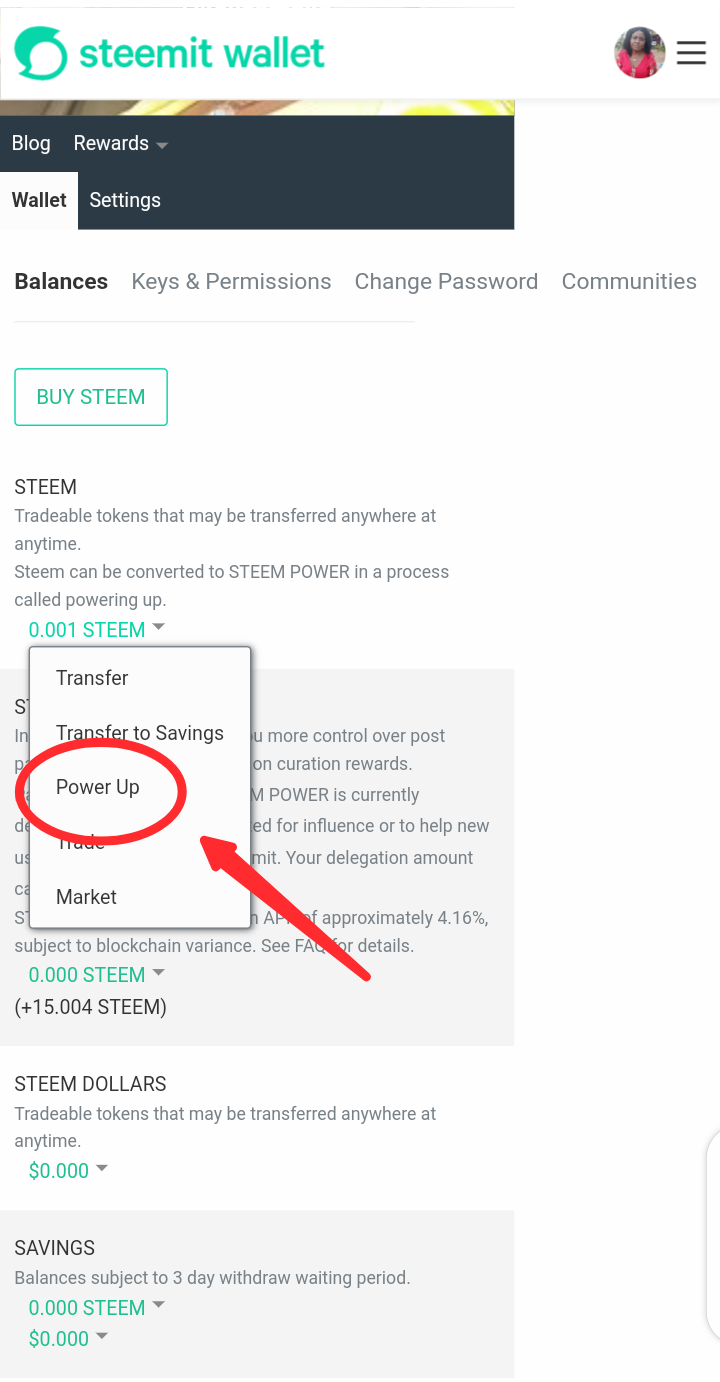Expand the 0.000 STEEM Power dropdown
The width and height of the screenshot is (720, 1382).
coord(96,975)
